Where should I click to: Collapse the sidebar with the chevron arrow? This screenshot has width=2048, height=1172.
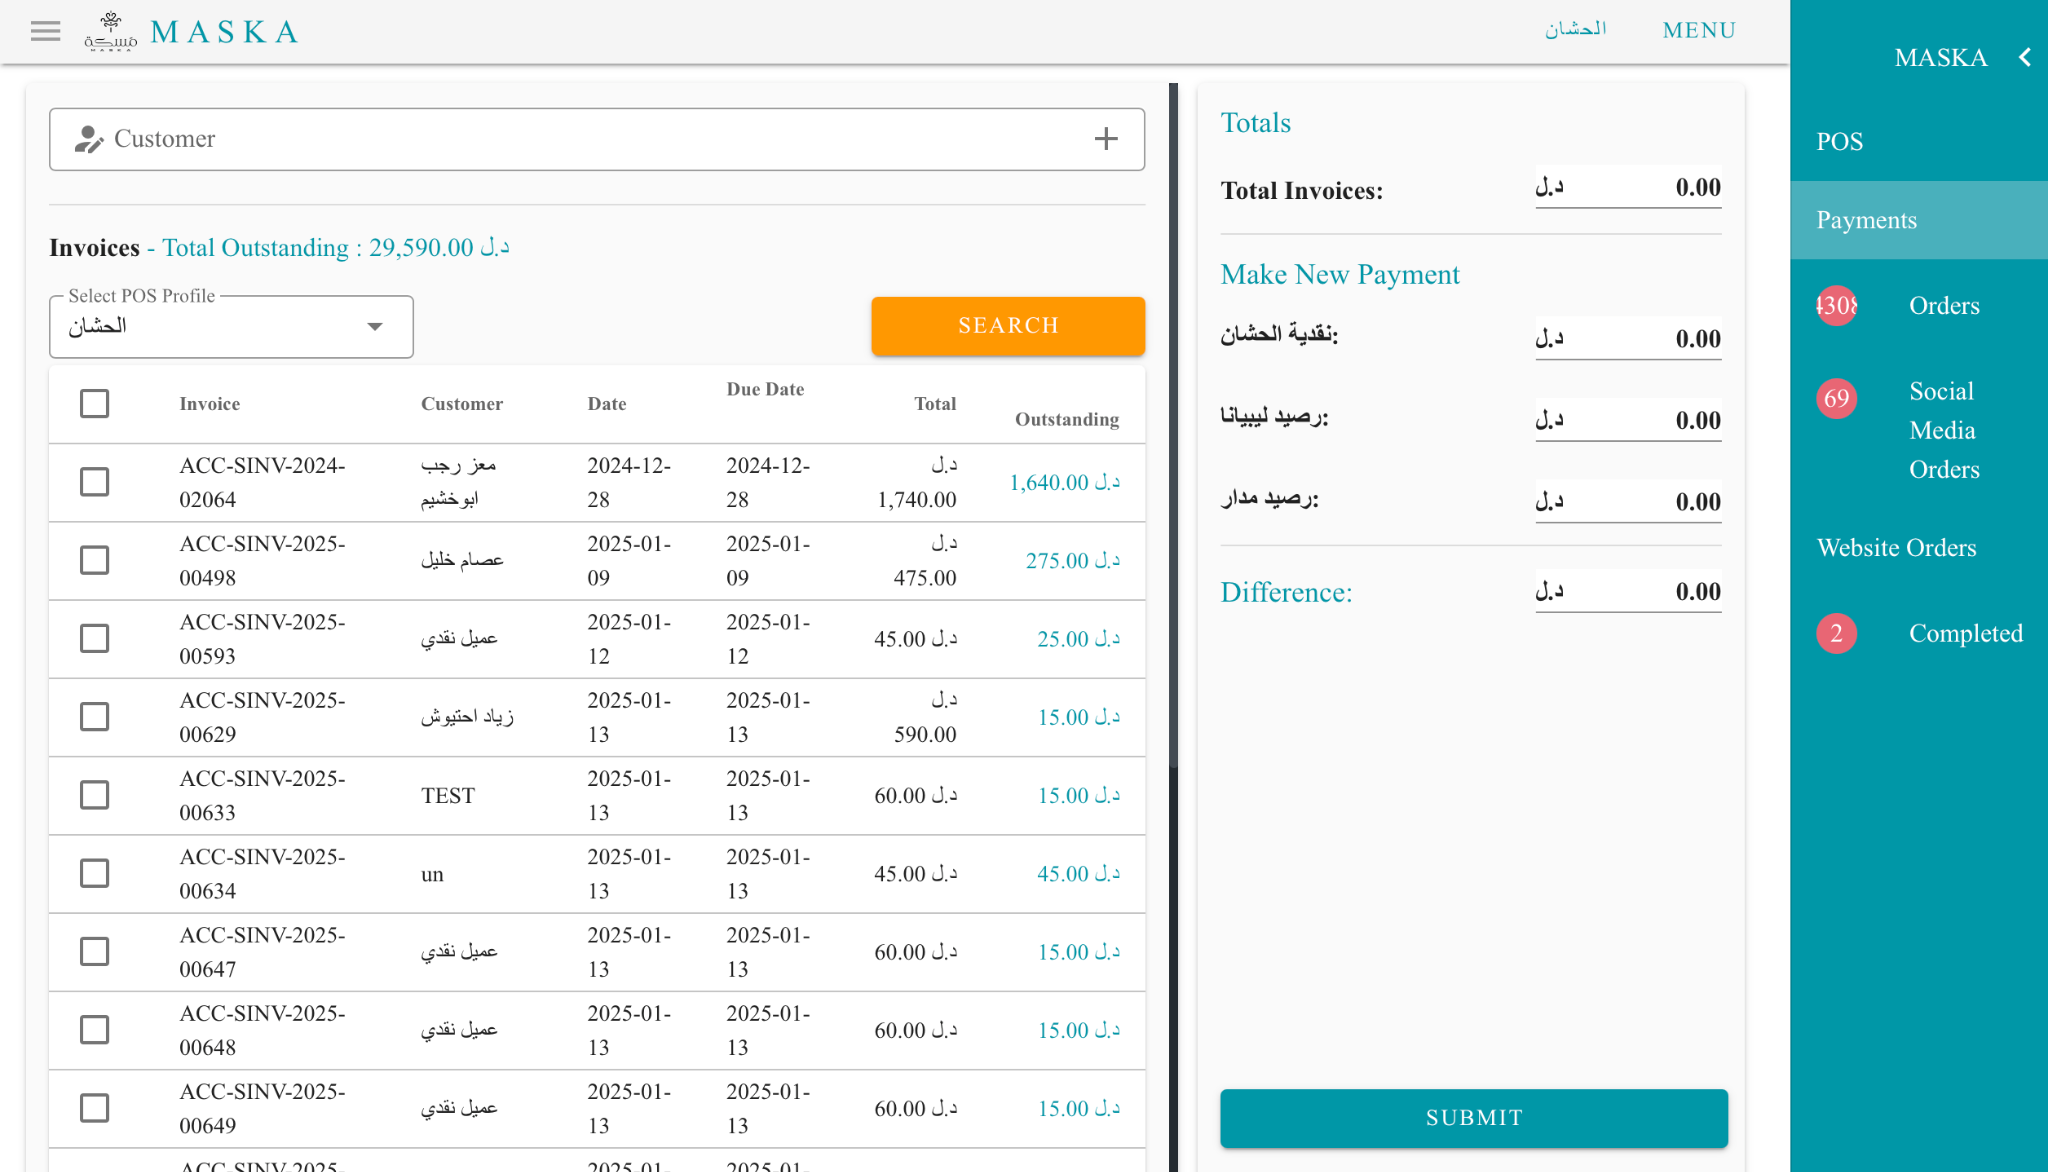tap(2024, 57)
